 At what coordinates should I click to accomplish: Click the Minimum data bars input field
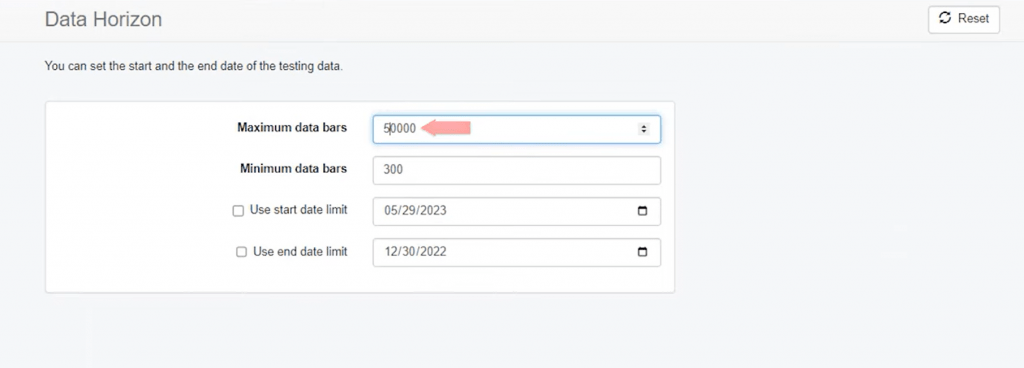coord(517,170)
